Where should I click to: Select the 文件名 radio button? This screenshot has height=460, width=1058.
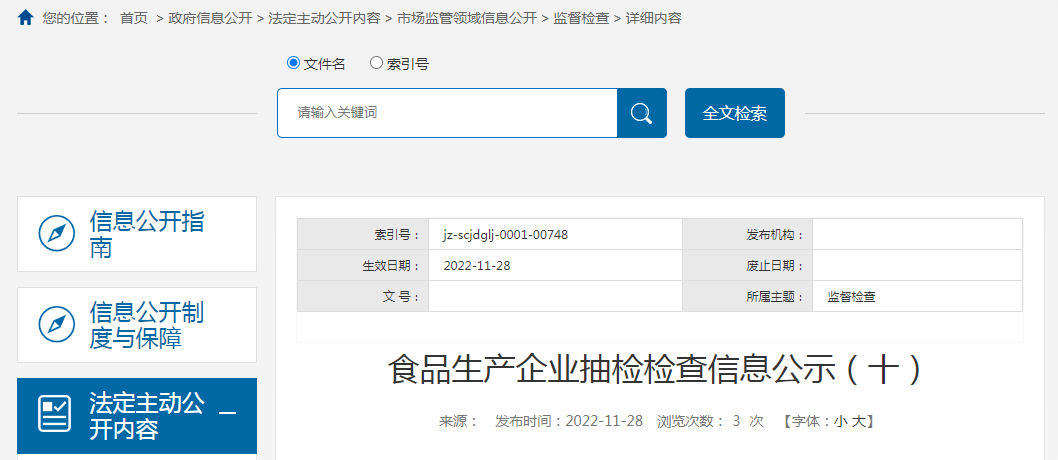293,63
